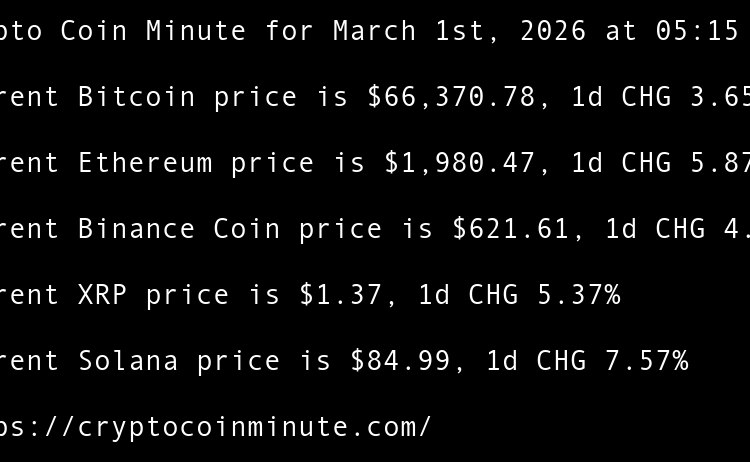Click the word Ethereum
This screenshot has height=462, width=750.
click(x=145, y=163)
